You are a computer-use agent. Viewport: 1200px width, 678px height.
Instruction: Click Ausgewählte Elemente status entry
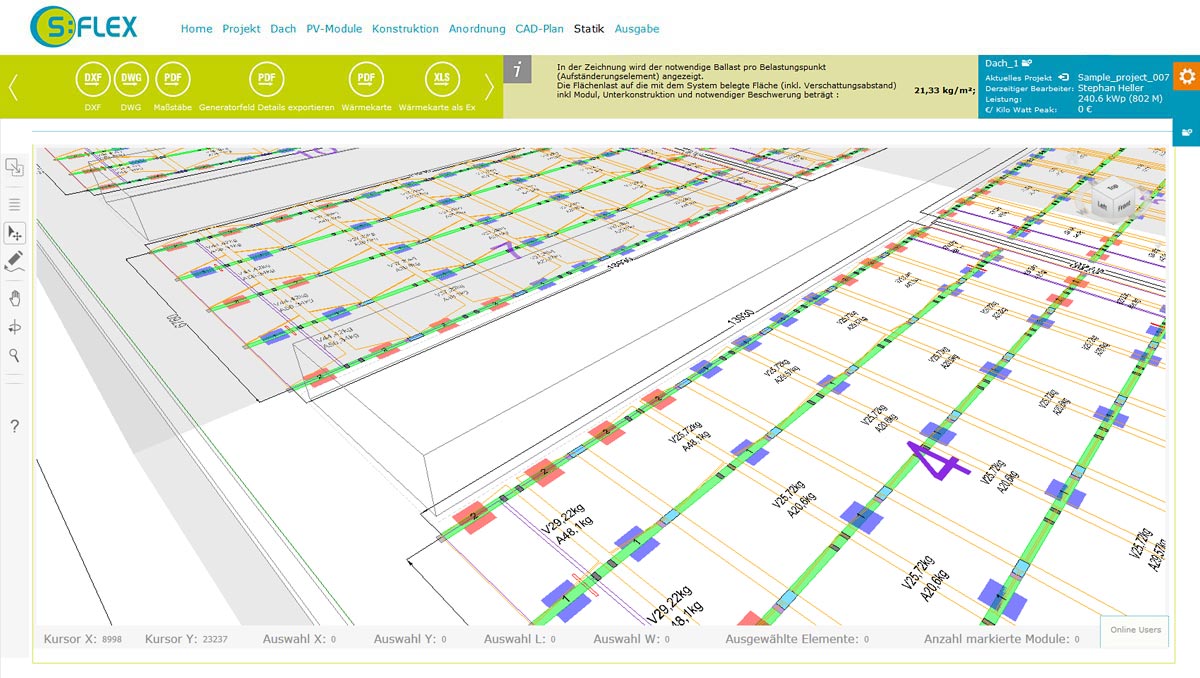[796, 638]
